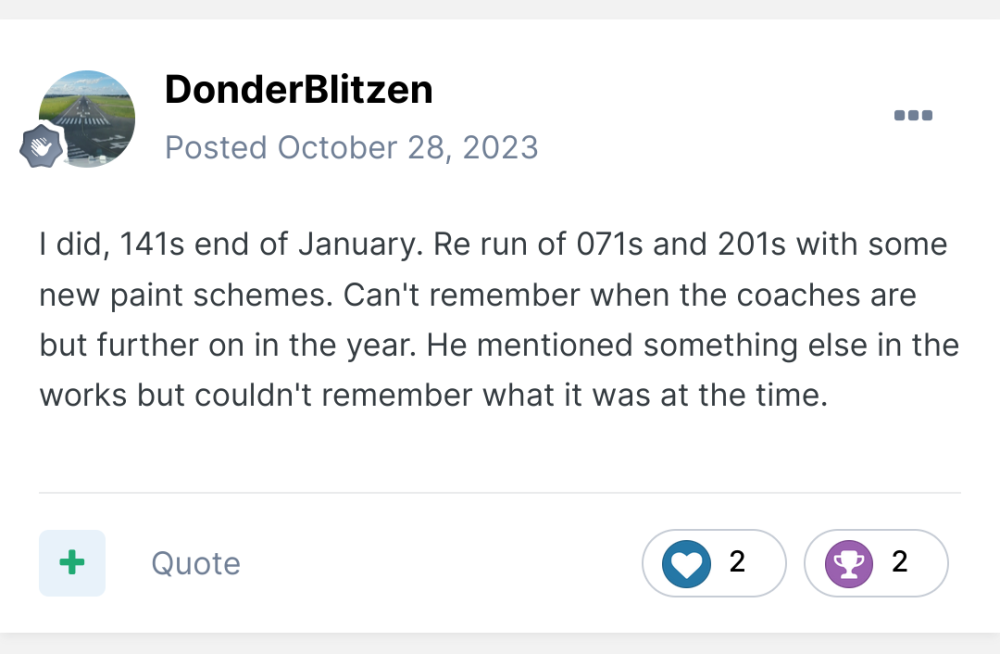Toggle the green plus multiquote button
The height and width of the screenshot is (654, 1000).
click(x=72, y=563)
